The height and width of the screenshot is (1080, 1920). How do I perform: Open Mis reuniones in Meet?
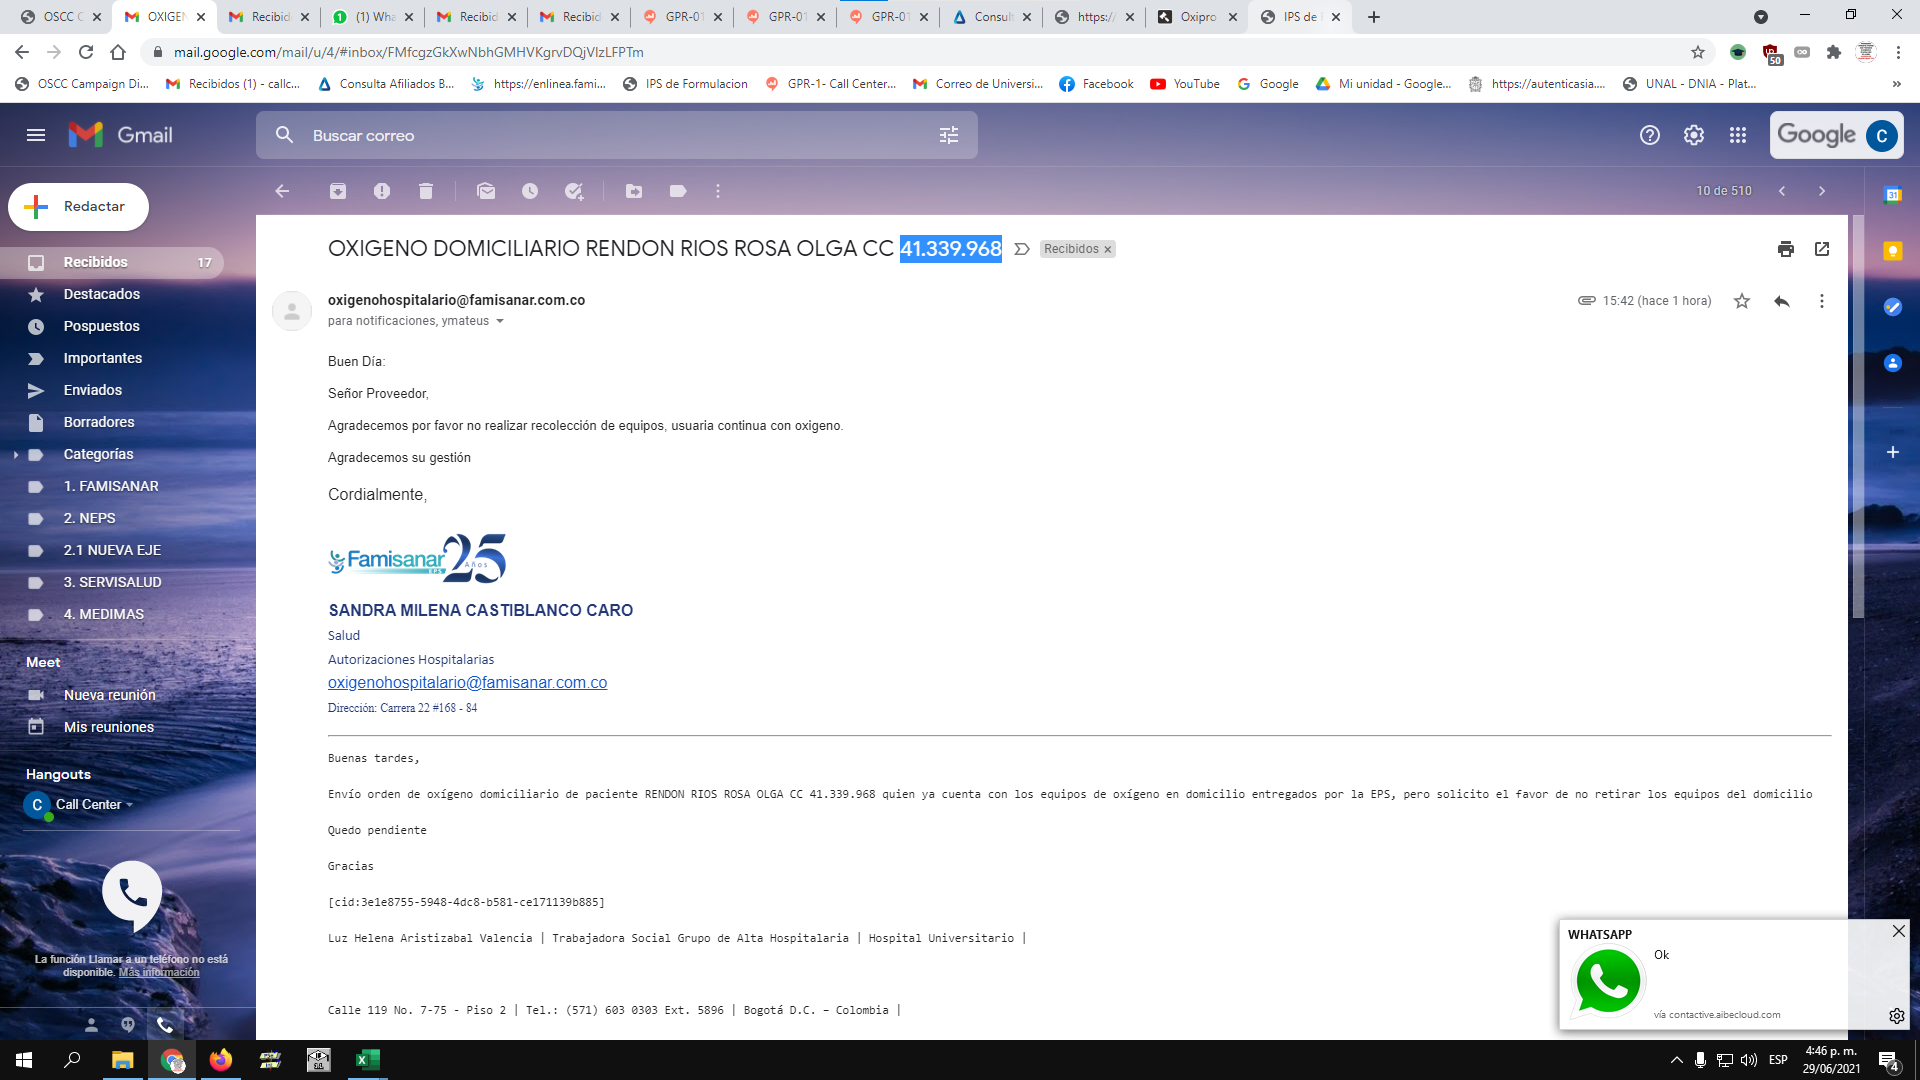tap(108, 727)
